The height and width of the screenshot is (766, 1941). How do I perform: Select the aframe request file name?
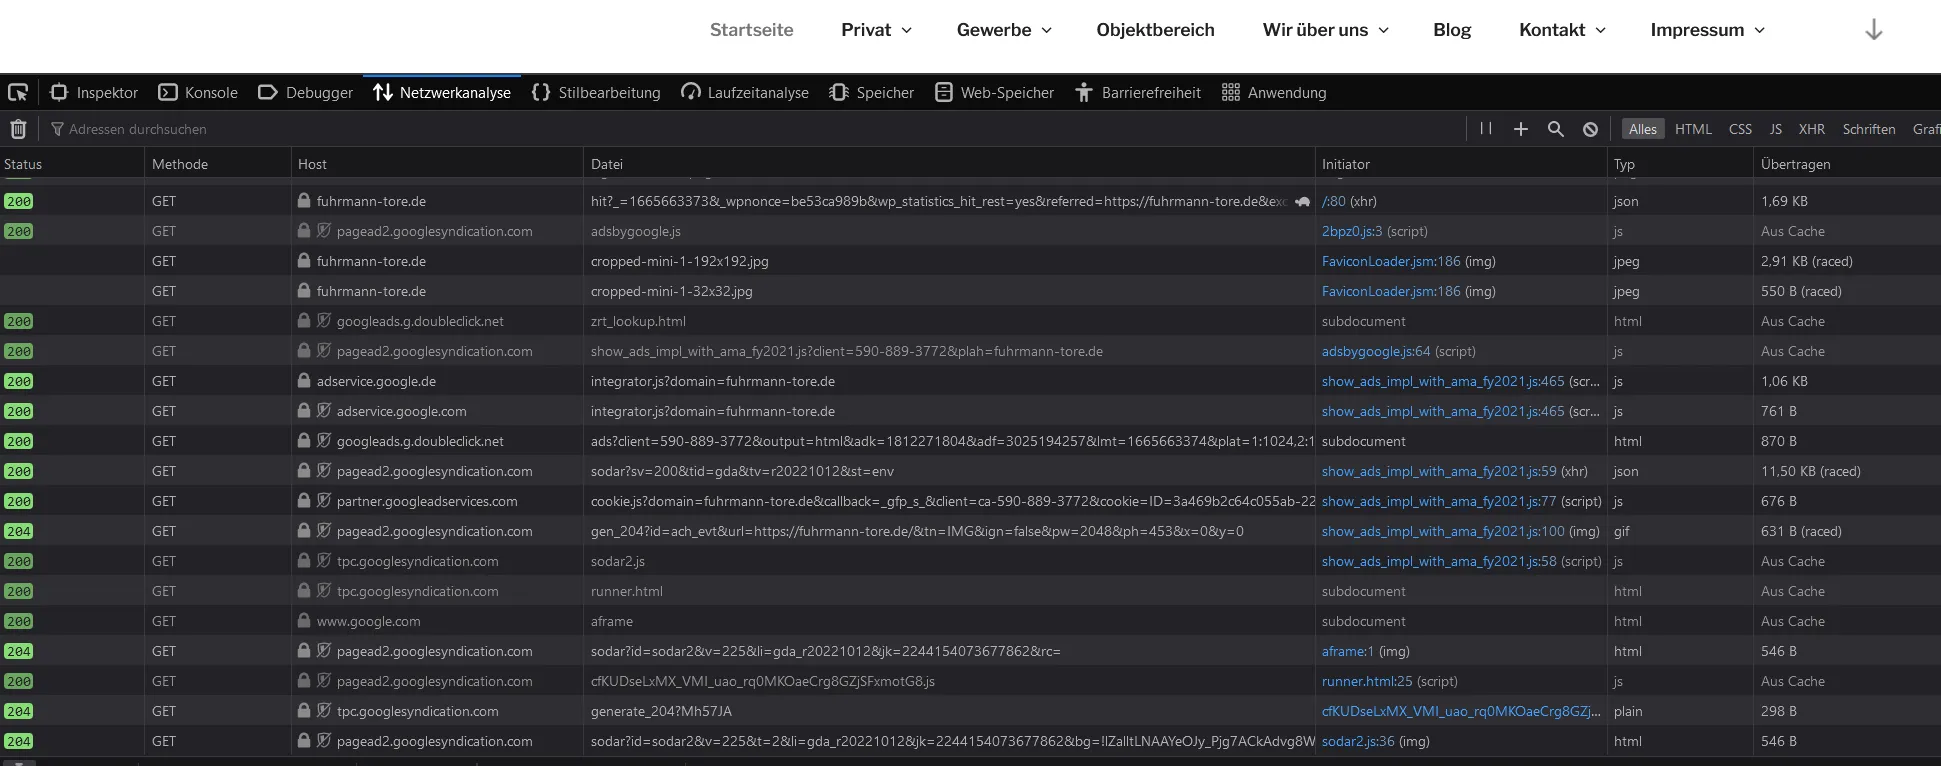612,621
